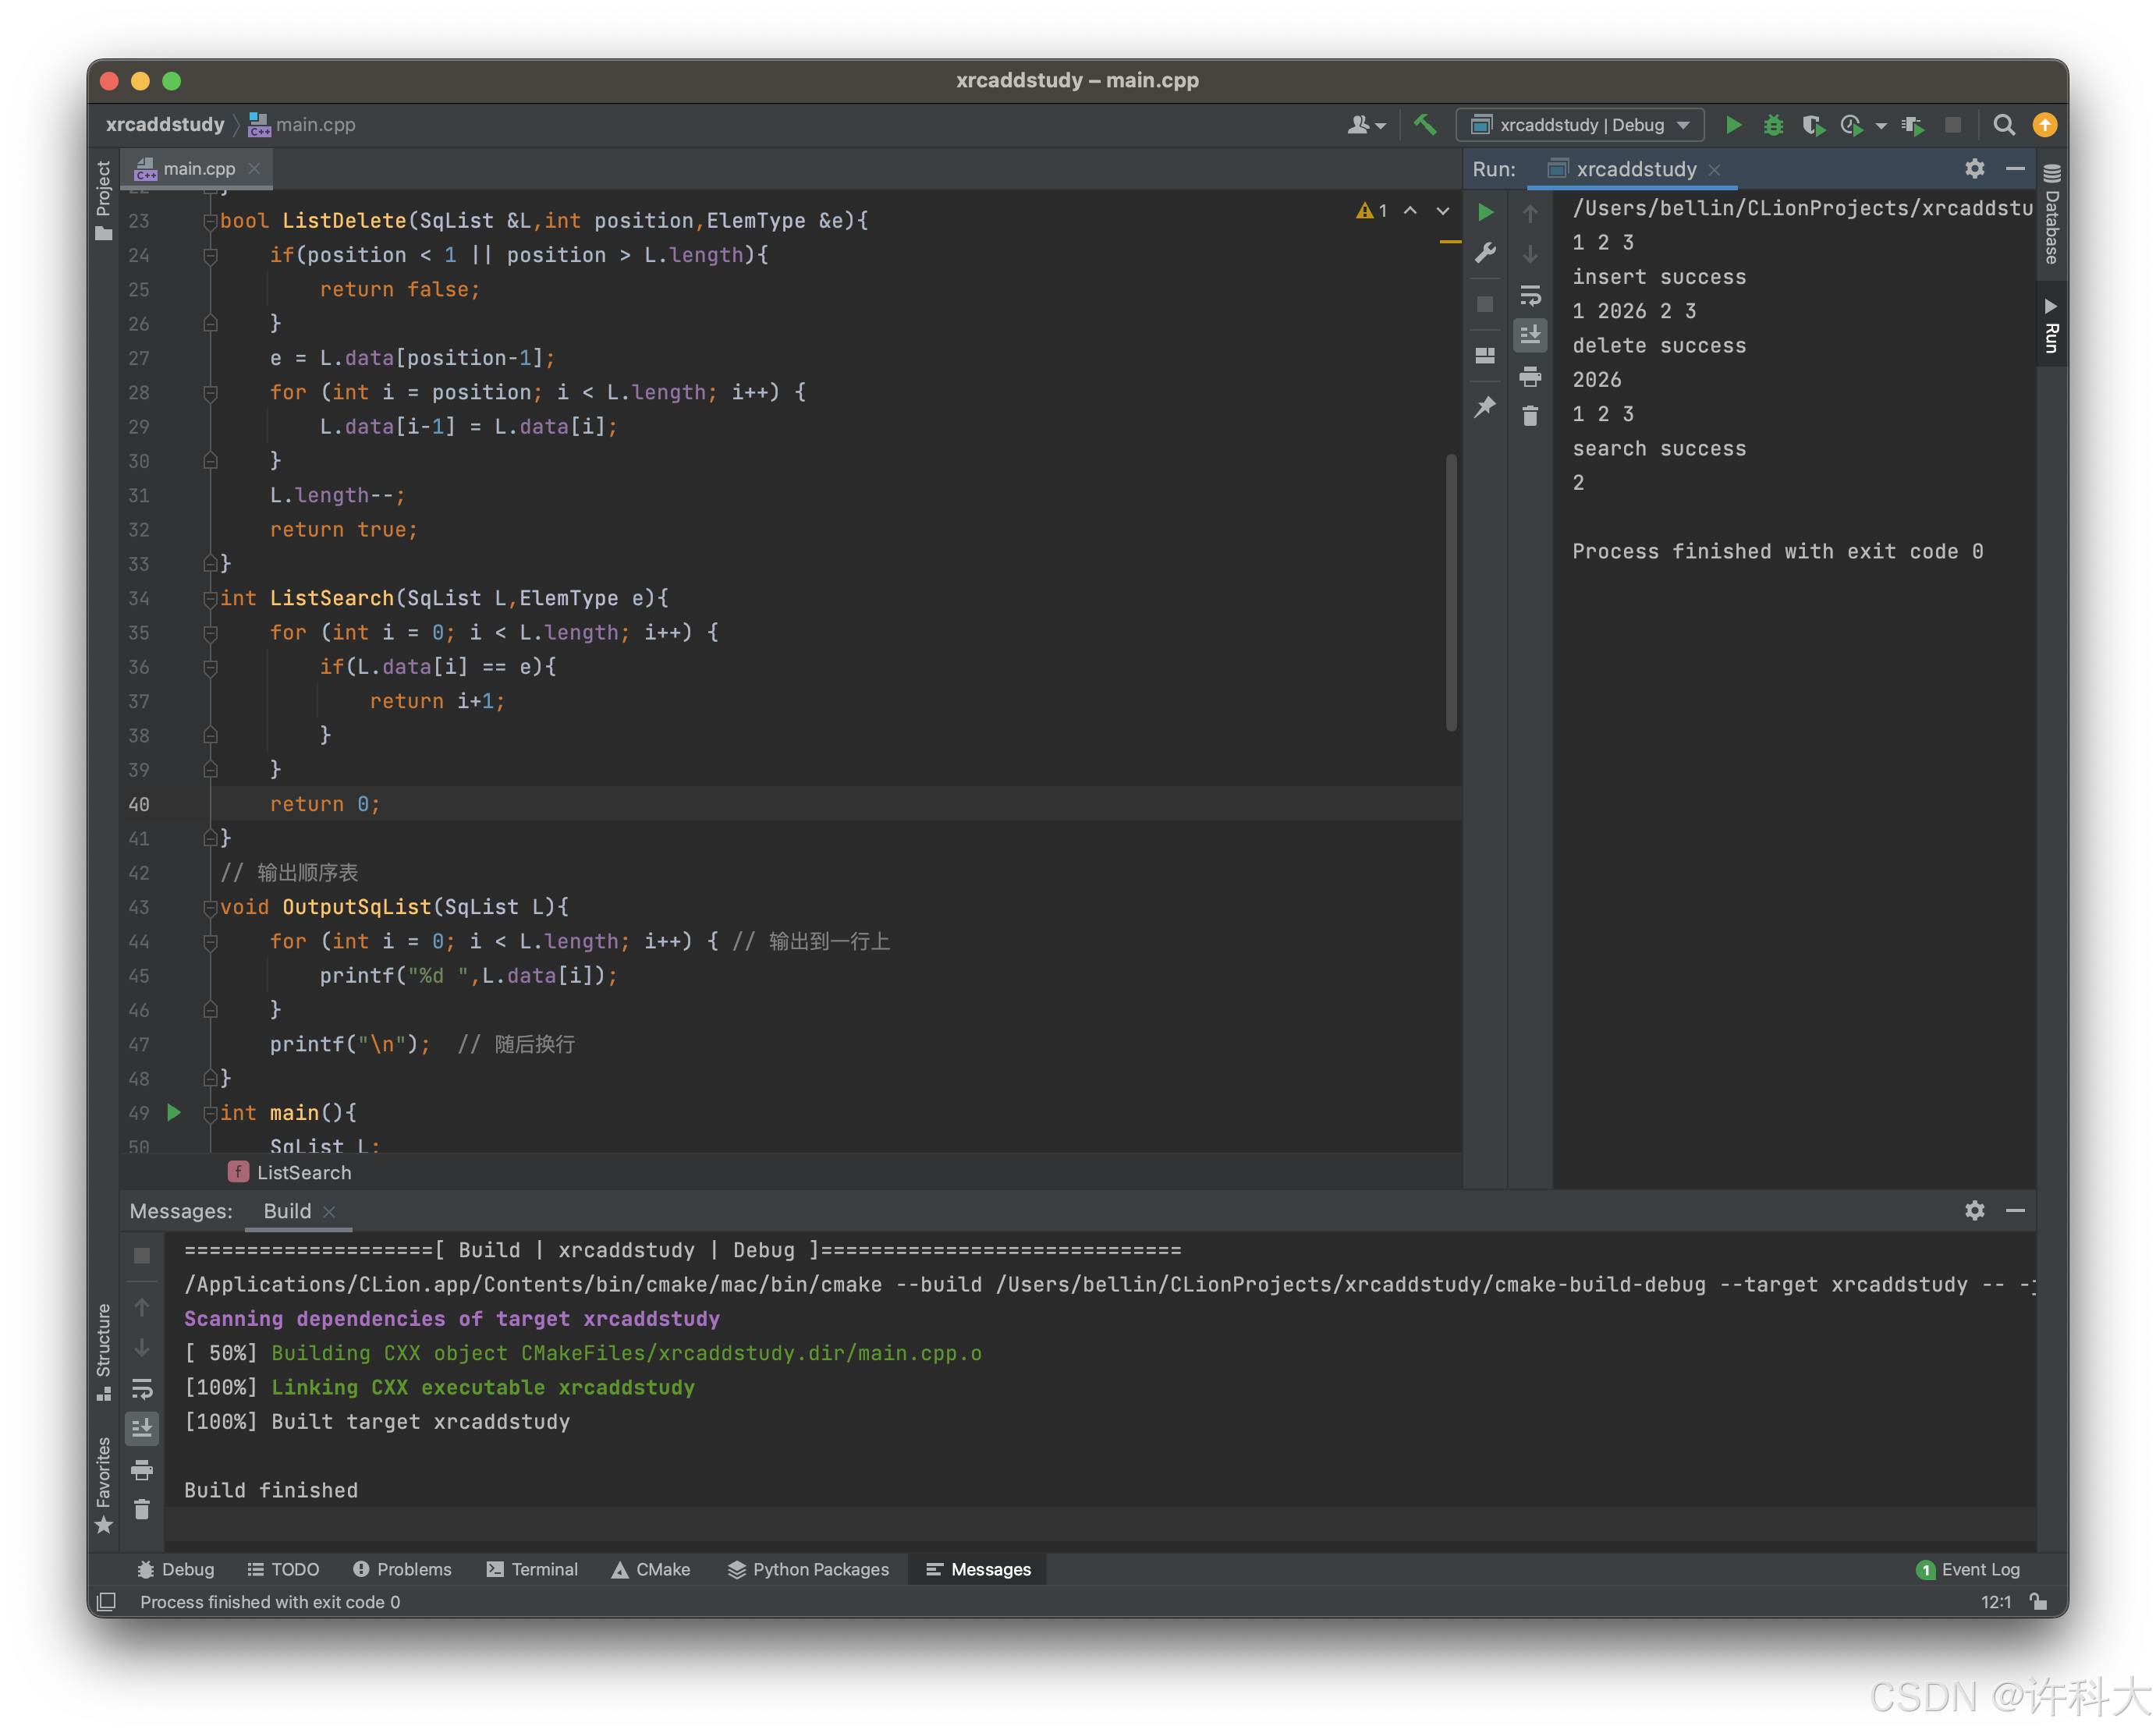Toggle soft-wrap in Build messages

(x=142, y=1389)
